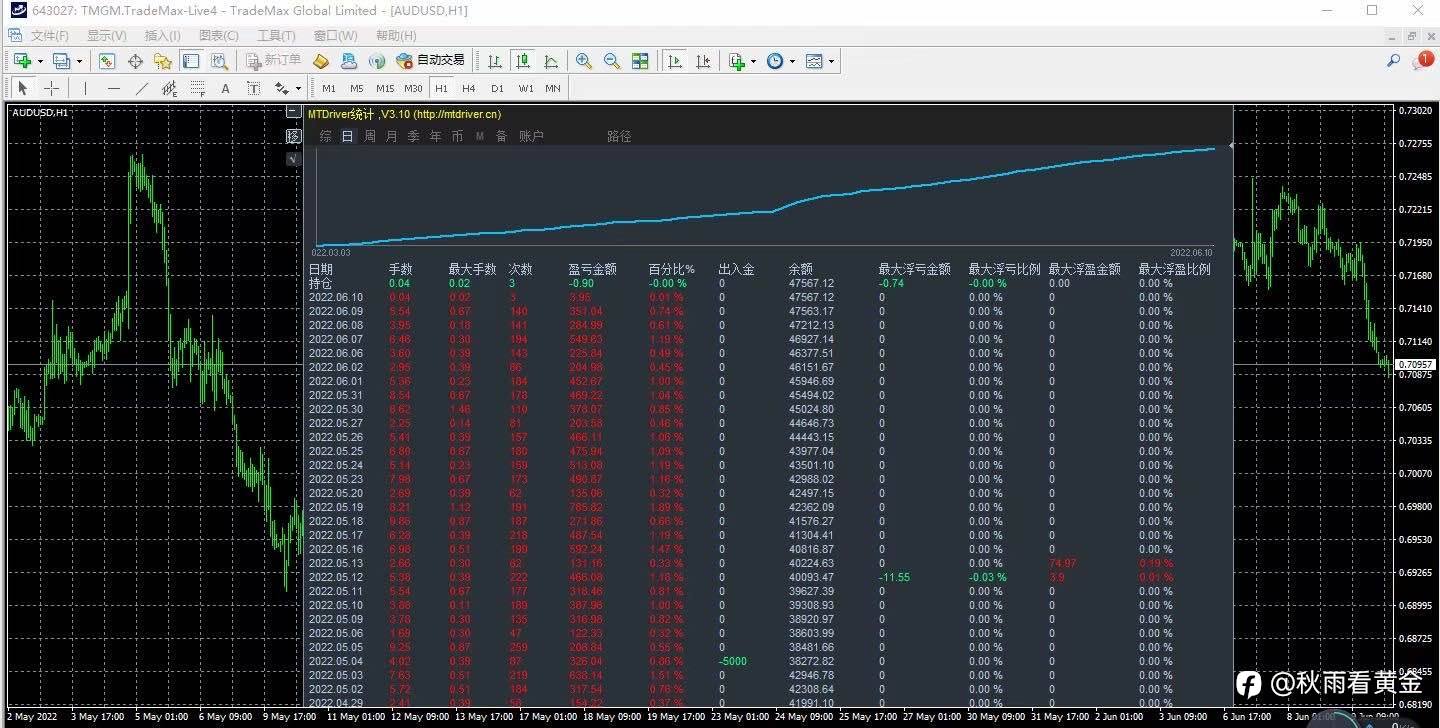Open a new chart window icon
This screenshot has width=1440, height=728.
coord(22,61)
